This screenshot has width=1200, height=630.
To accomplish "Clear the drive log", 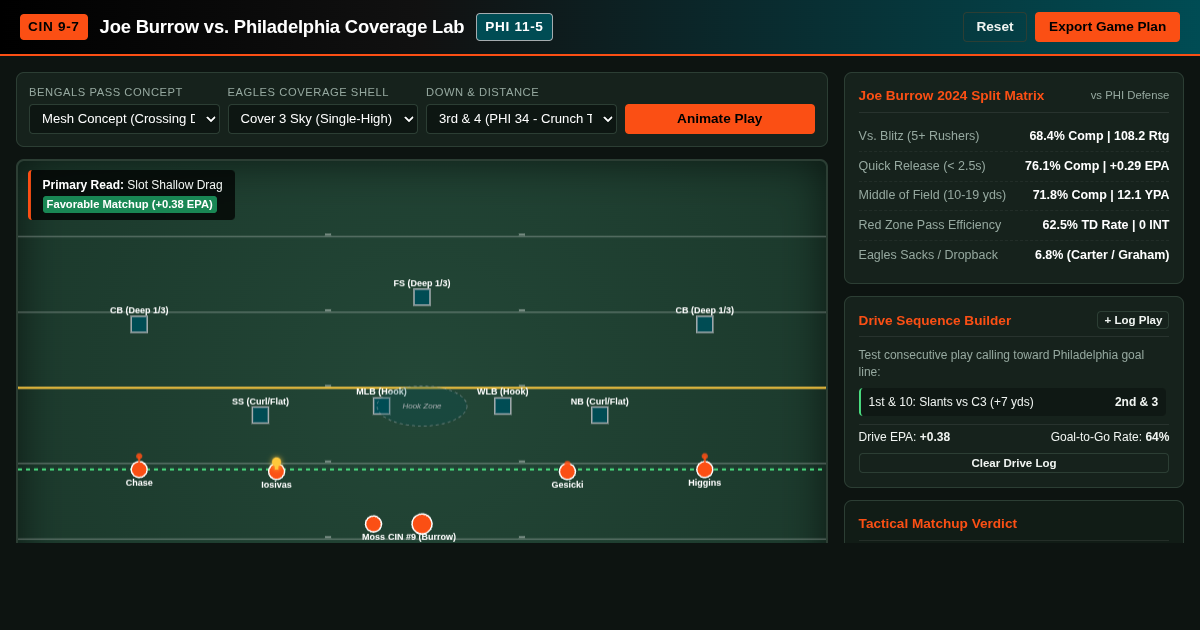I will [1014, 463].
